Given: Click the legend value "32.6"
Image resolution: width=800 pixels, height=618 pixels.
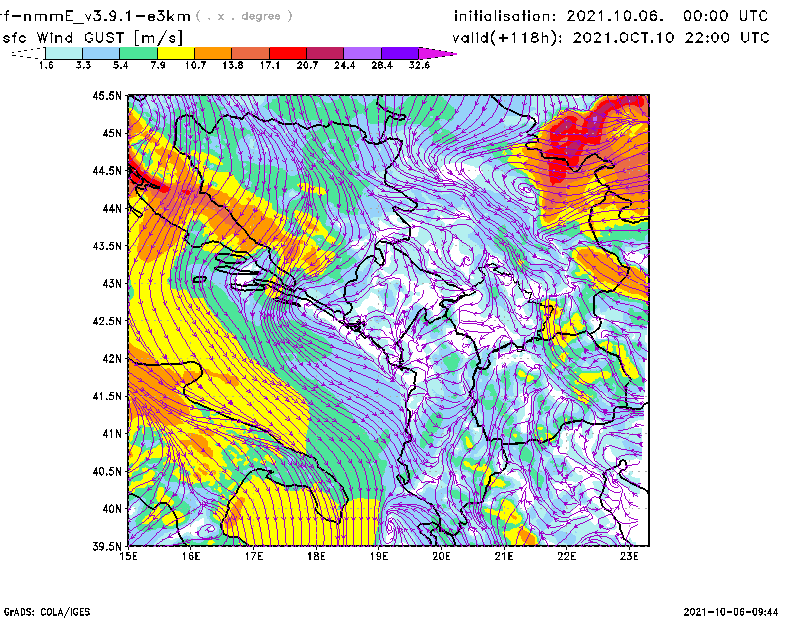Looking at the screenshot, I should (x=419, y=65).
